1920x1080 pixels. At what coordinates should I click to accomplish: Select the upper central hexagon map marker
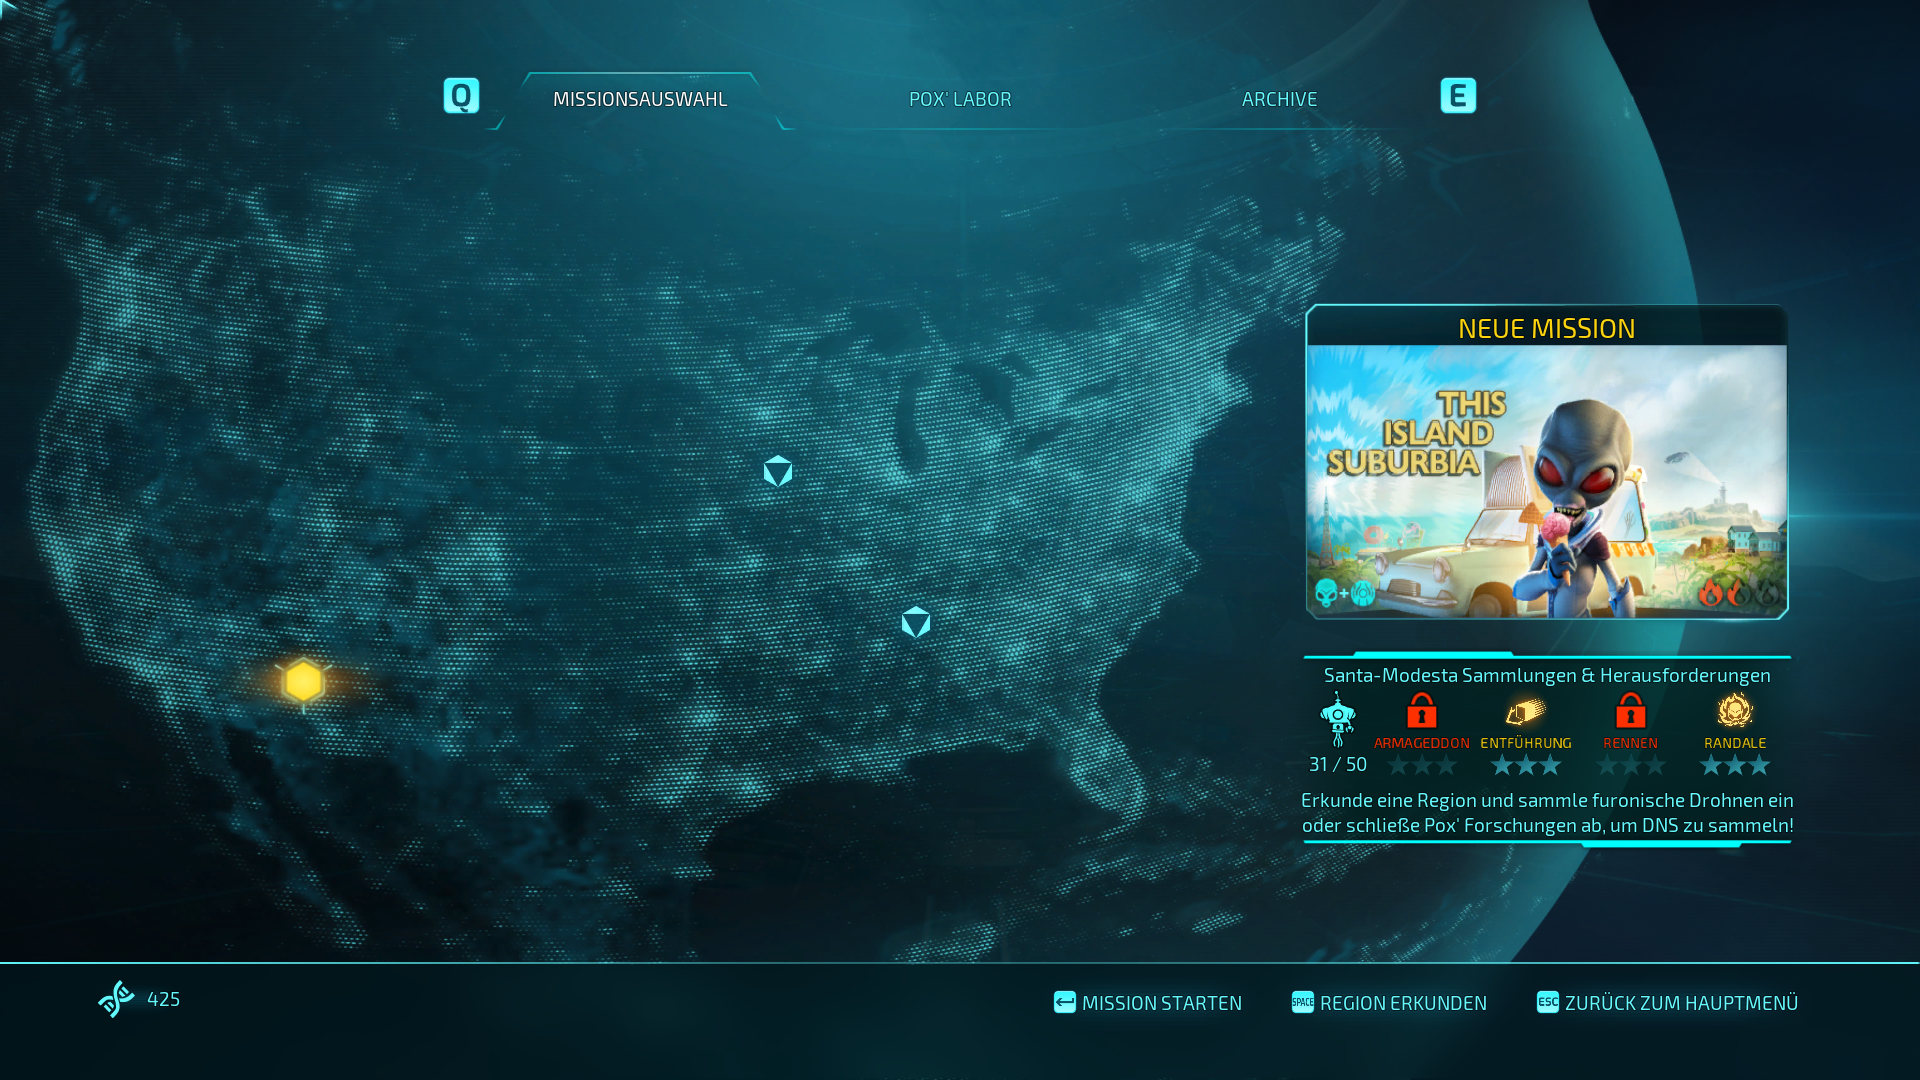(778, 471)
